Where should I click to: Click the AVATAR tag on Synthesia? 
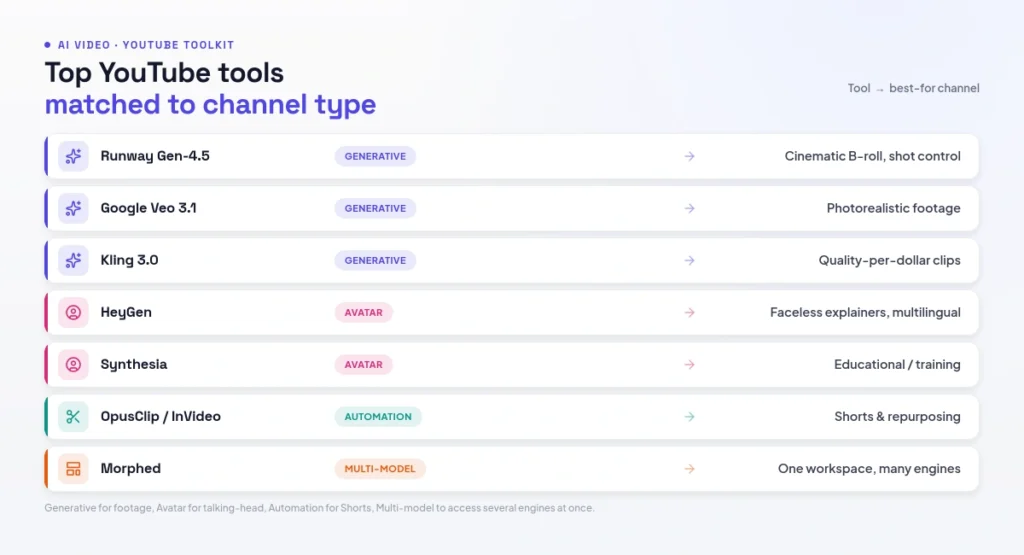(x=363, y=364)
